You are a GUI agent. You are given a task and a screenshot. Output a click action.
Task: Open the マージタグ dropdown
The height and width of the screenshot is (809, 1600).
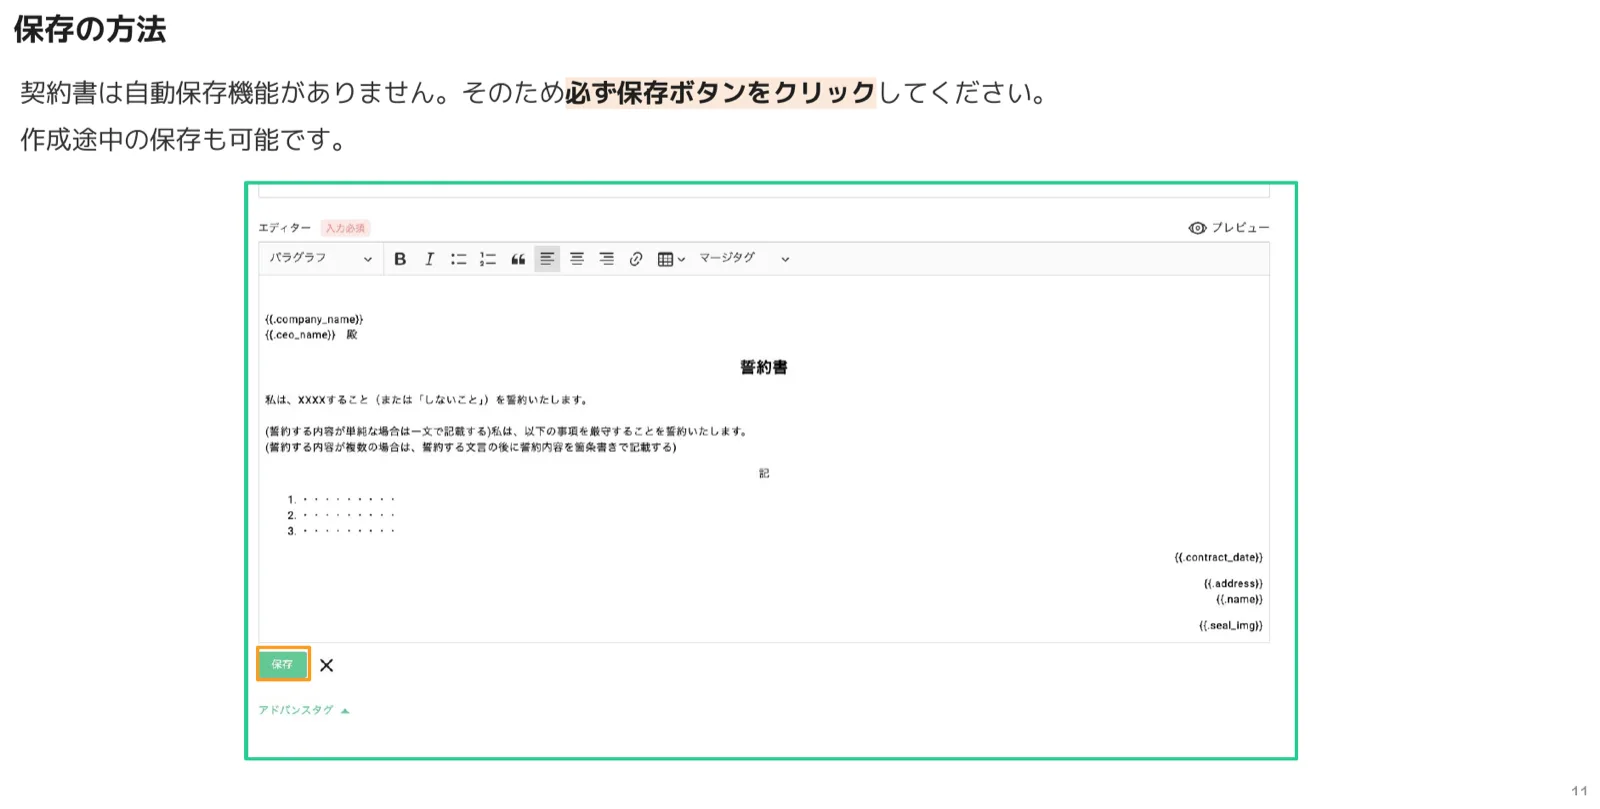744,258
